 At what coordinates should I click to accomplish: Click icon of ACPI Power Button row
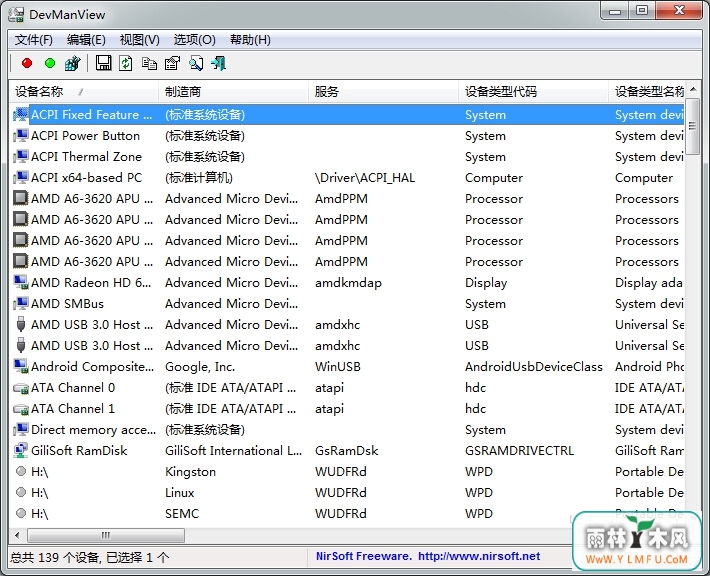(x=21, y=135)
